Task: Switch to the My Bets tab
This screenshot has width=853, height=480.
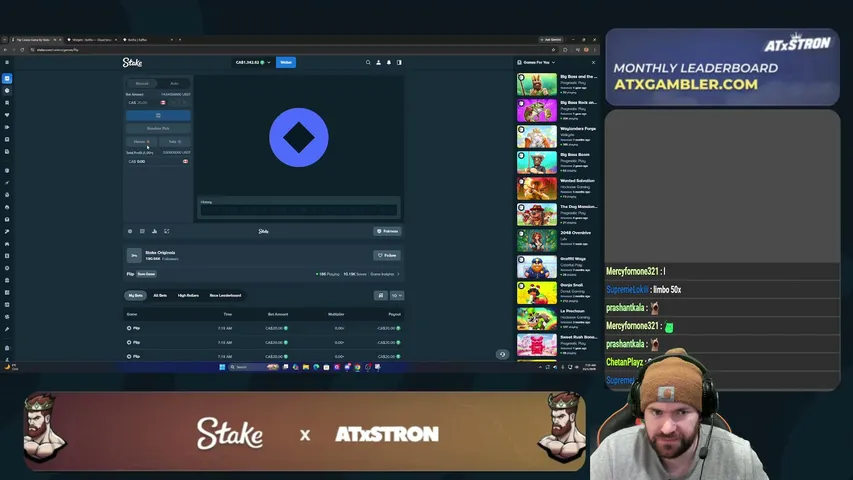Action: [x=135, y=296]
